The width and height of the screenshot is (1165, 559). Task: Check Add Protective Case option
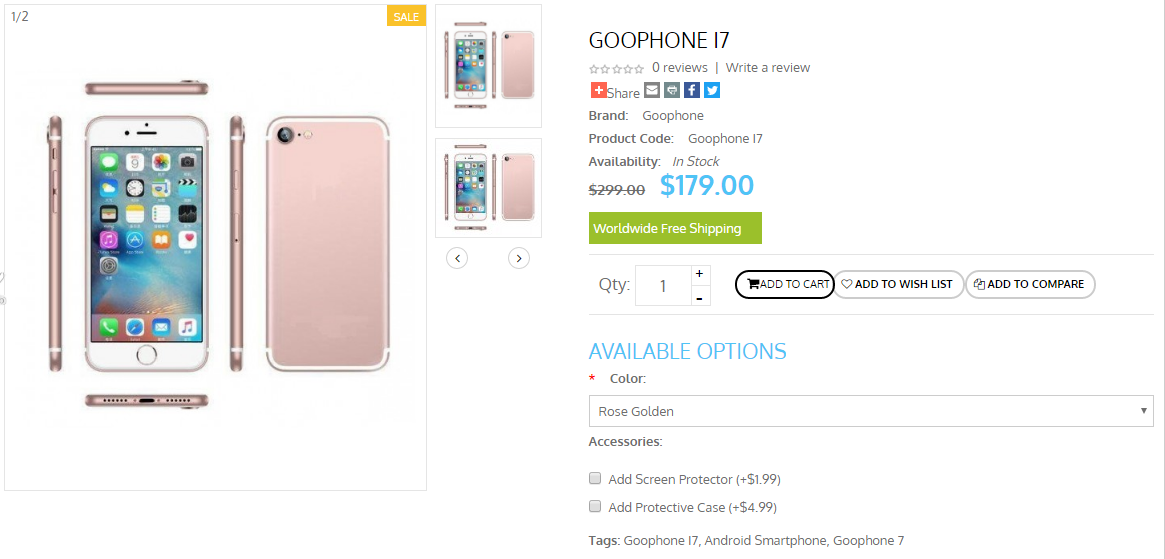coord(595,506)
